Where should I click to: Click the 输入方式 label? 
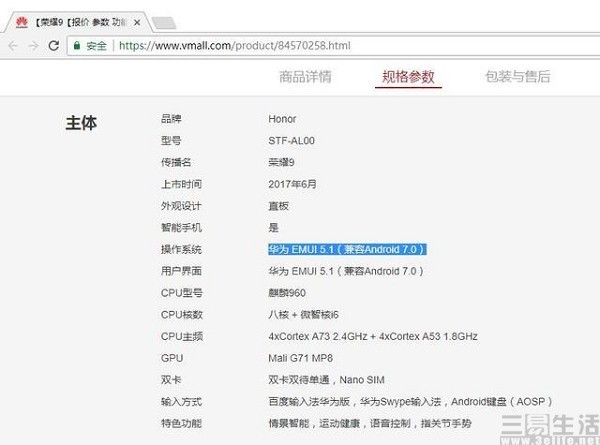181,402
